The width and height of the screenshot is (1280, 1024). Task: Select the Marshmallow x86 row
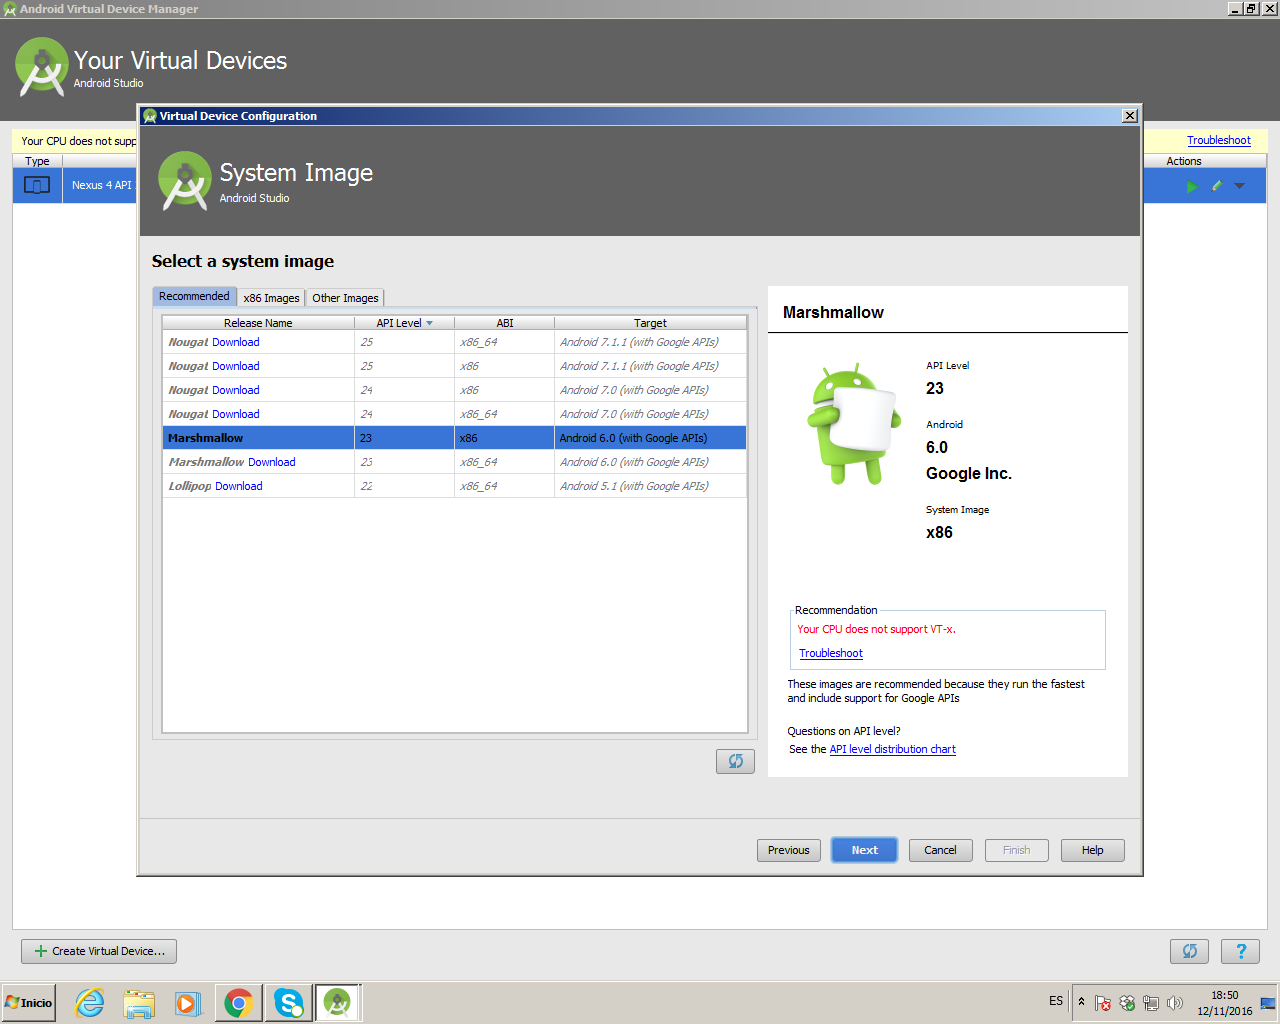point(455,438)
